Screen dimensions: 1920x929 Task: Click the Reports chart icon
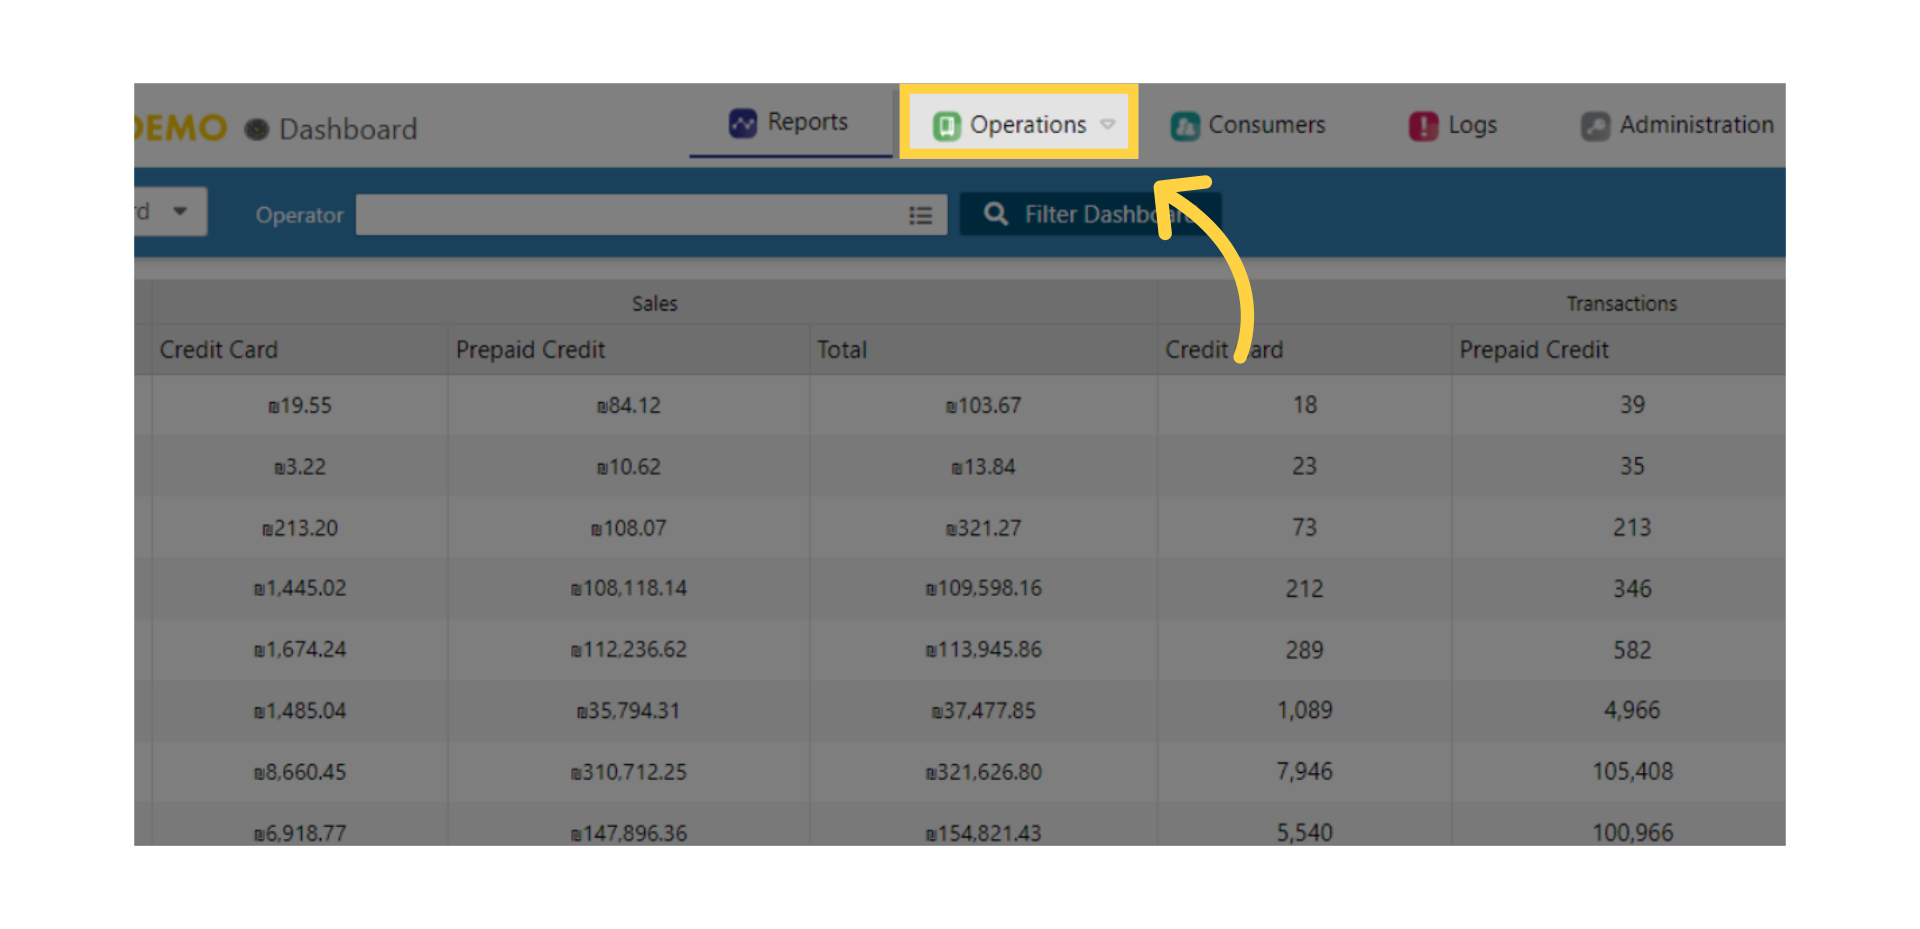(x=742, y=123)
